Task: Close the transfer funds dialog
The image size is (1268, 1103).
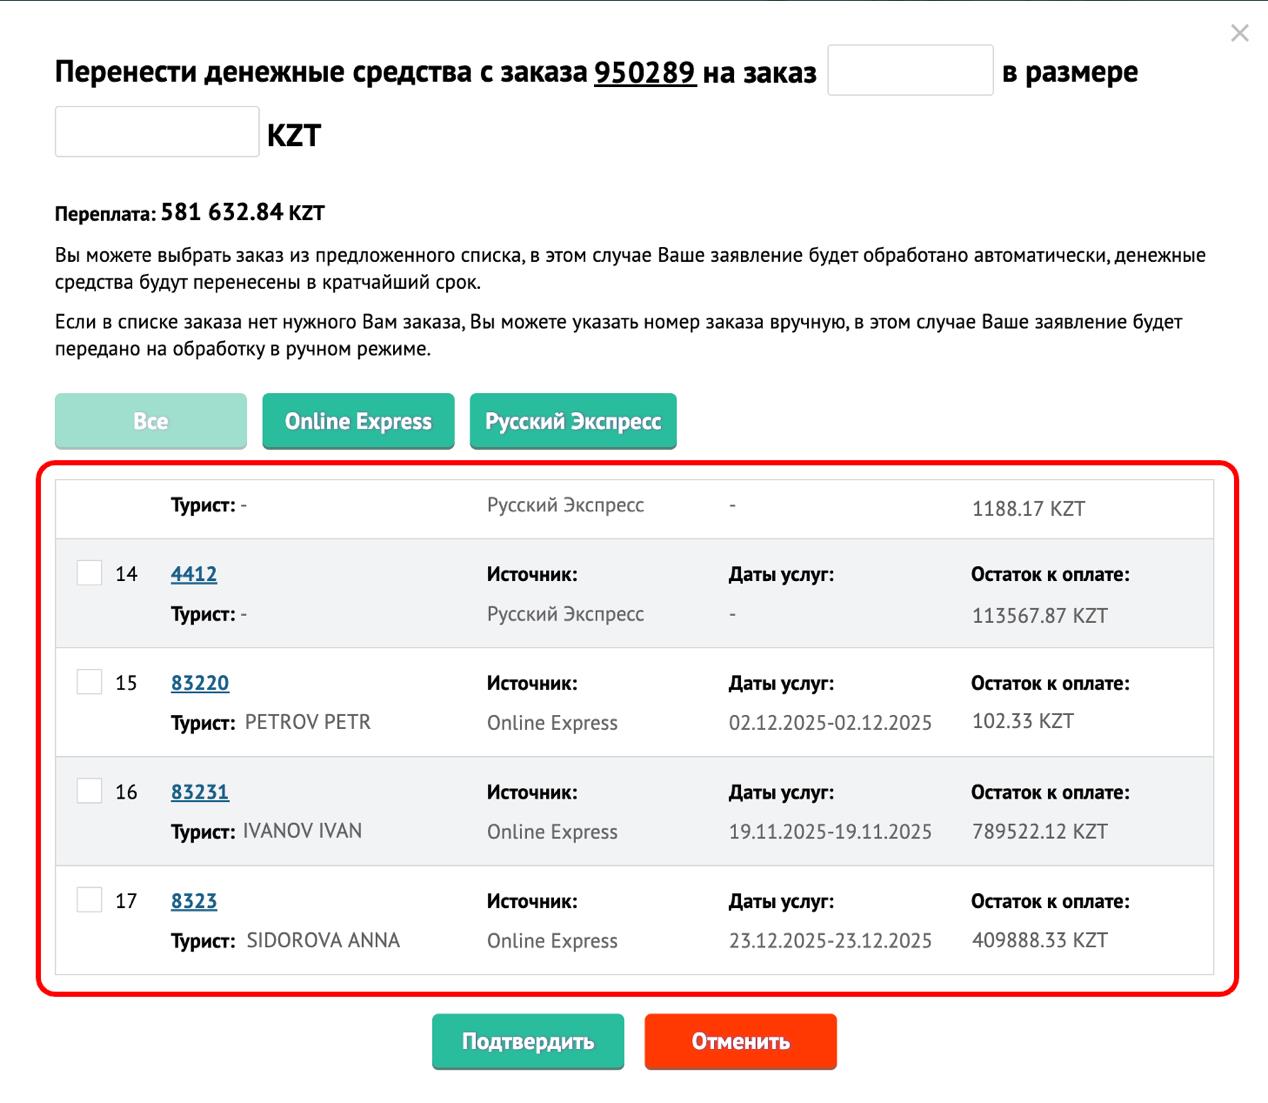Action: coord(1239,34)
